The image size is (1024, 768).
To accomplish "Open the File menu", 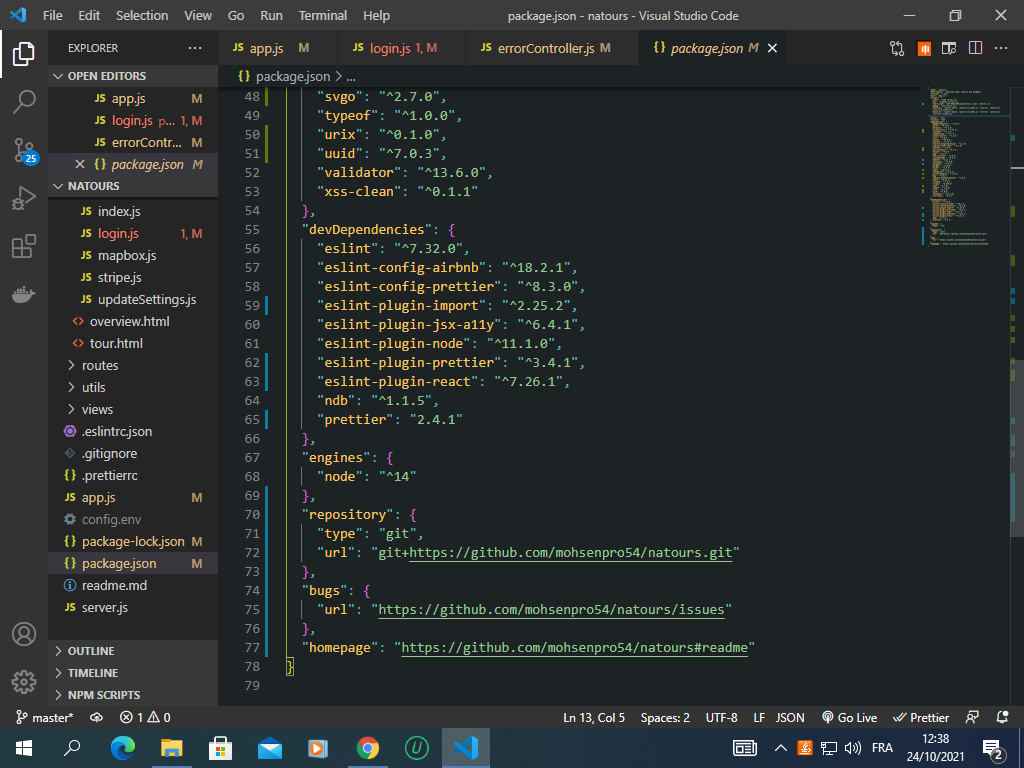I will tap(53, 15).
